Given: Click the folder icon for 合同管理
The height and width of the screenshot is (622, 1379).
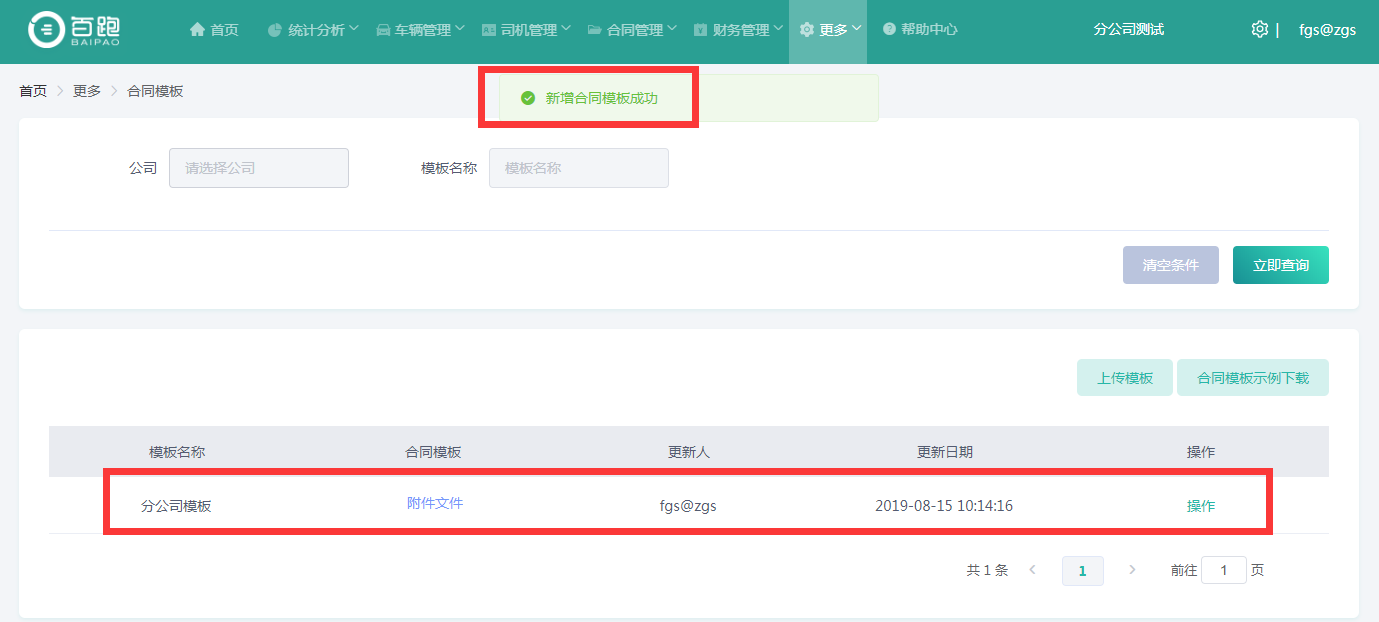Looking at the screenshot, I should click(x=595, y=30).
